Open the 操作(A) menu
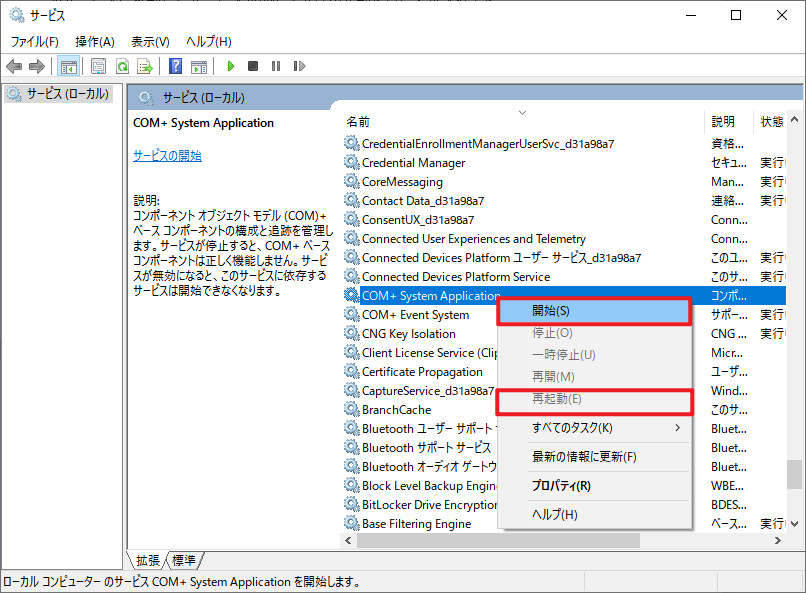806x593 pixels. coord(95,42)
